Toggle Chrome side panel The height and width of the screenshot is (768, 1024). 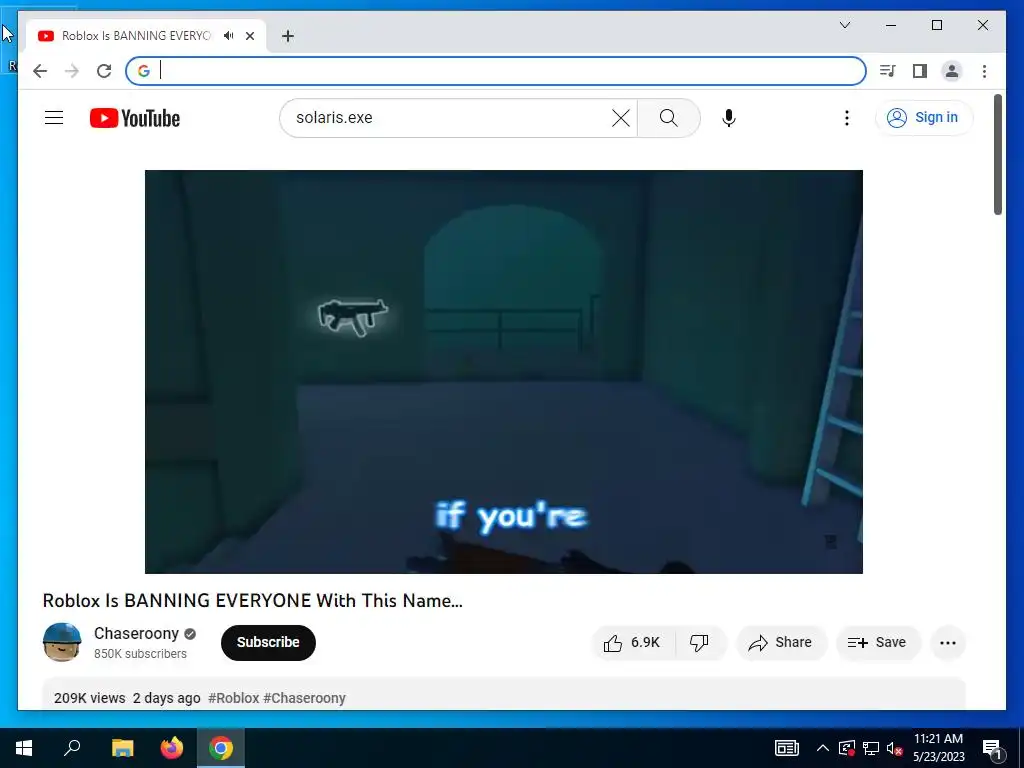pos(920,71)
